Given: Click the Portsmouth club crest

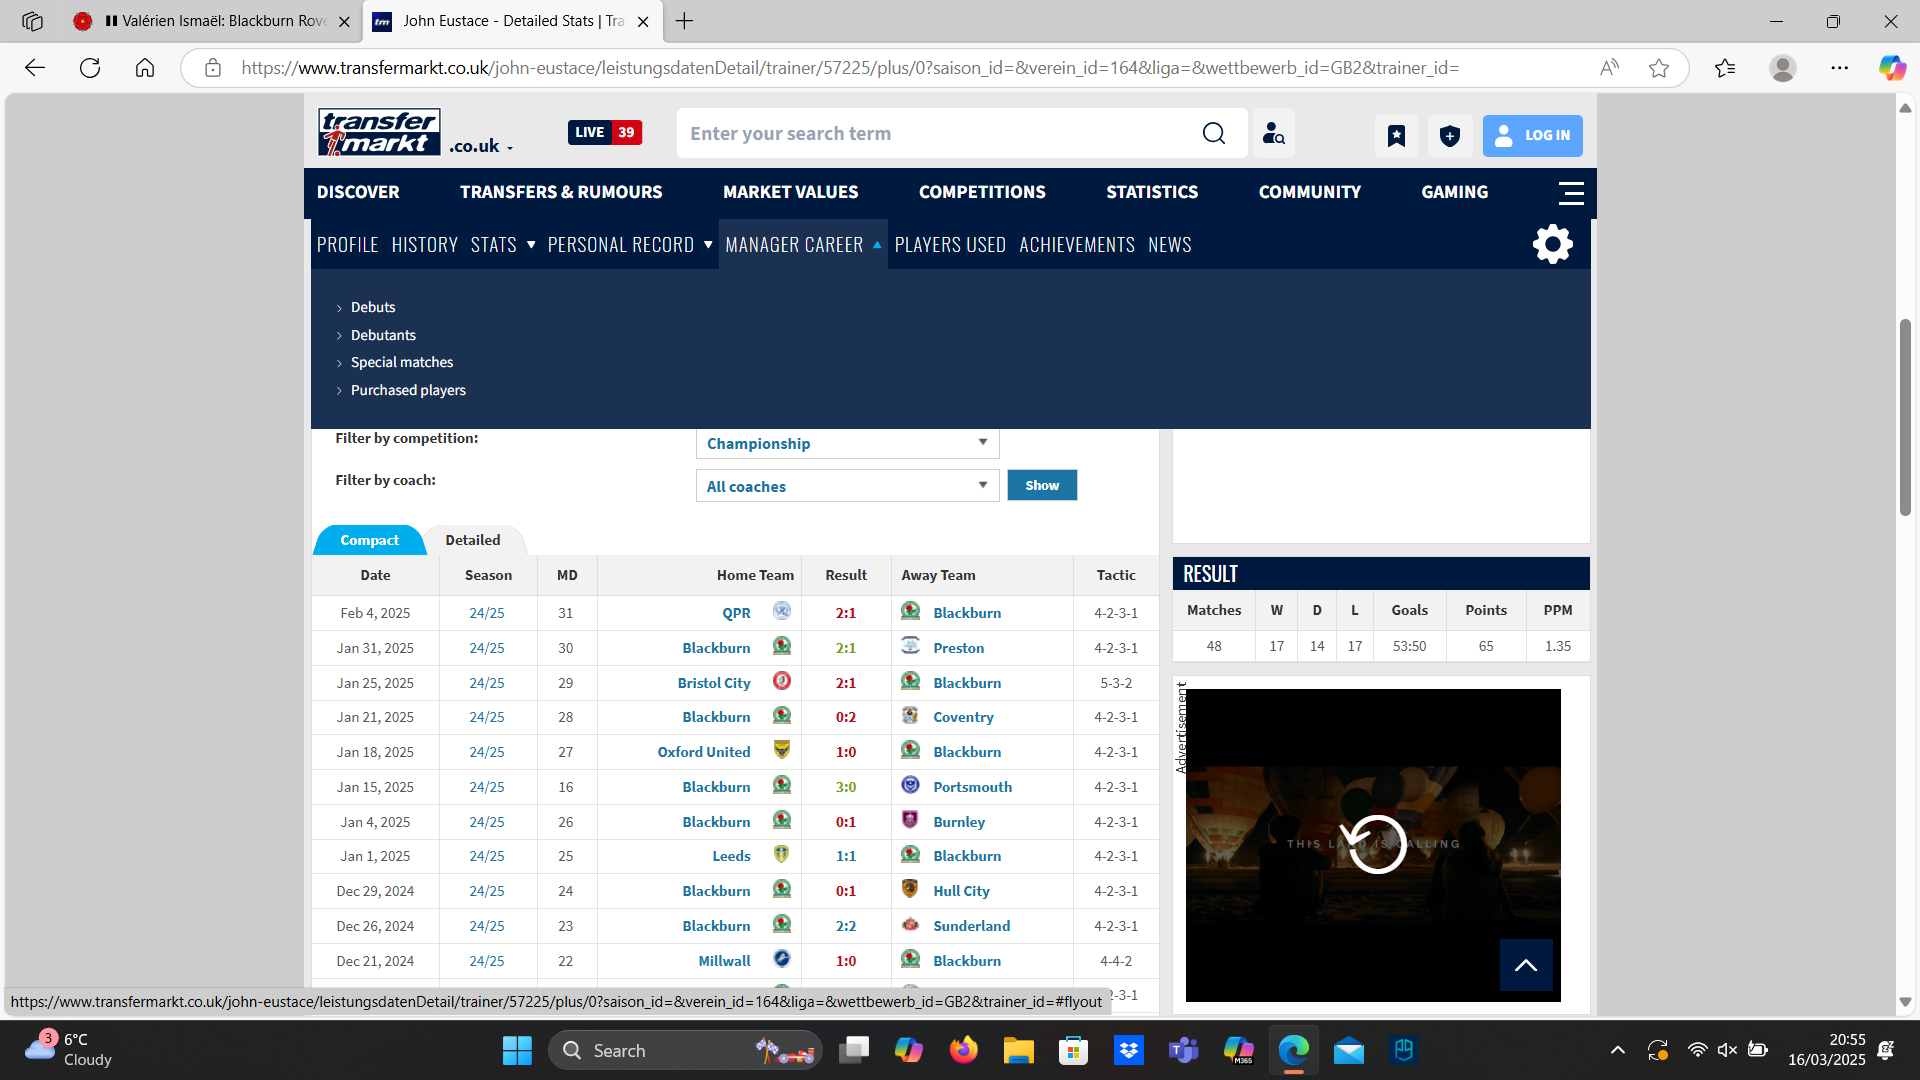Looking at the screenshot, I should tap(910, 785).
